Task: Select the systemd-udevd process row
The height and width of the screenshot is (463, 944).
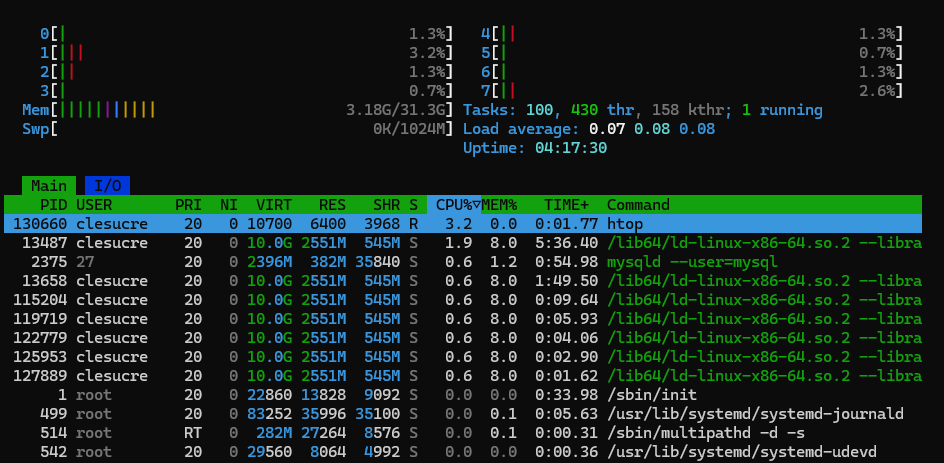Action: point(463,452)
